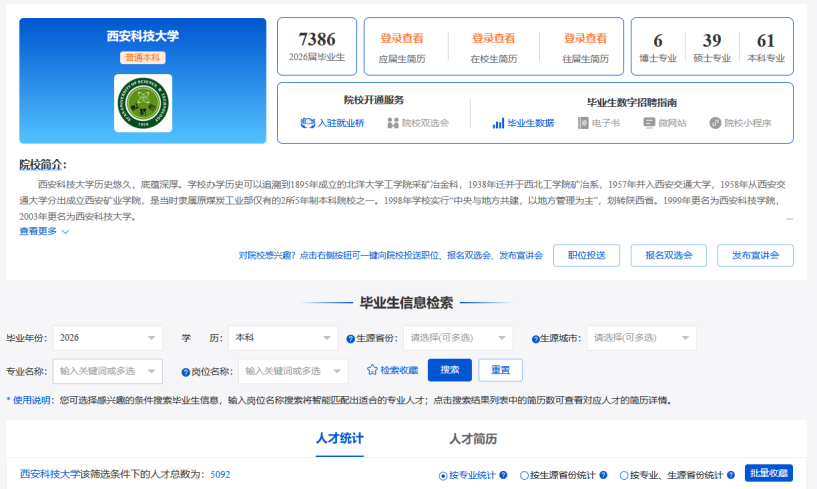817x489 pixels.
Task: Click help icon beside 生源城市 label
Action: tap(535, 339)
